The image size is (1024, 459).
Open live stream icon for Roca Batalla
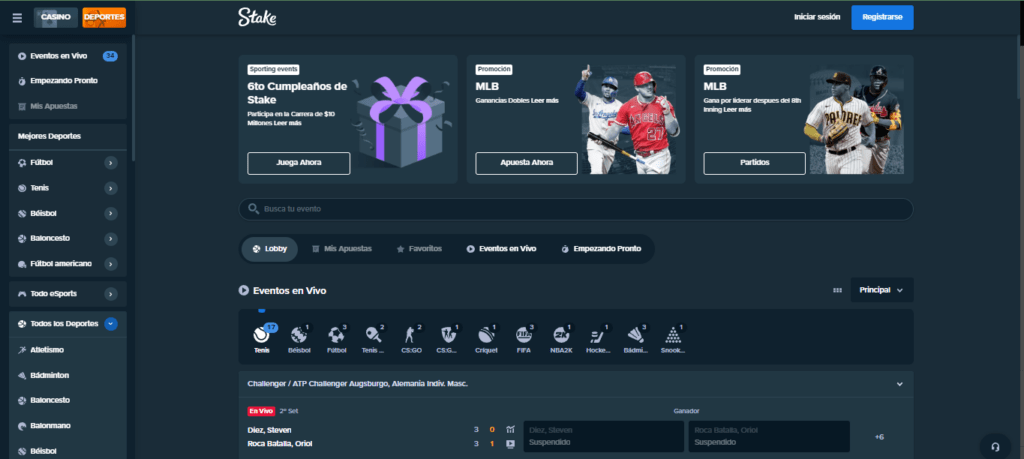coord(510,444)
